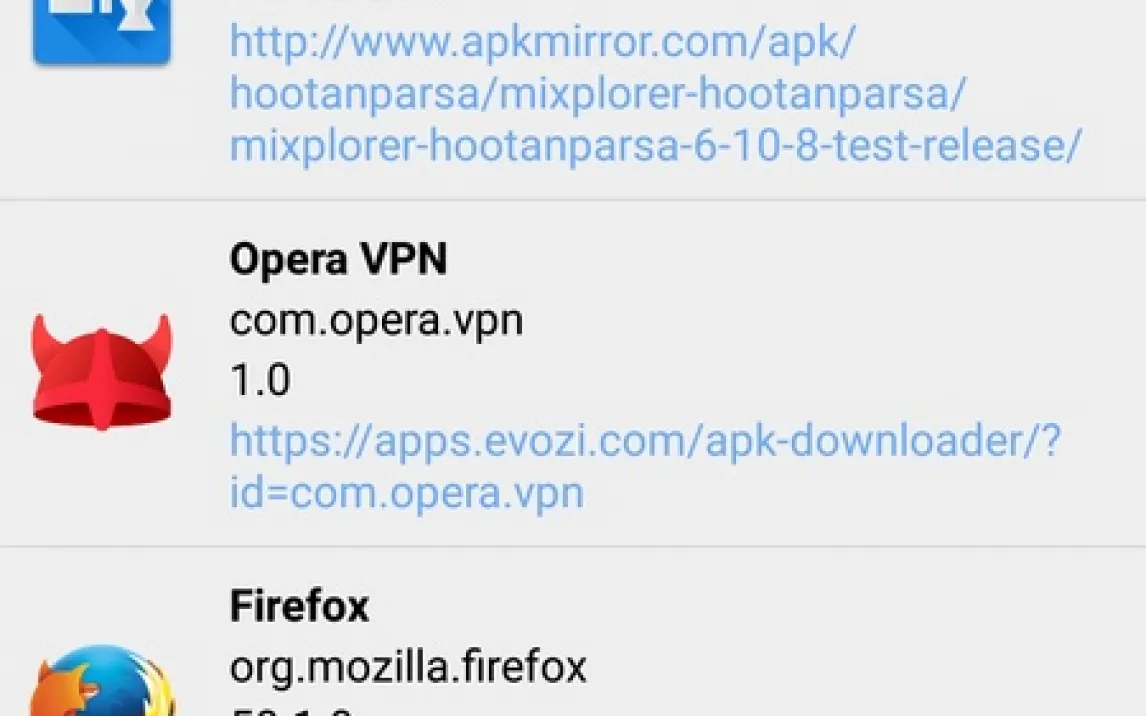Click the id=com.opera.vpn link text

(407, 494)
